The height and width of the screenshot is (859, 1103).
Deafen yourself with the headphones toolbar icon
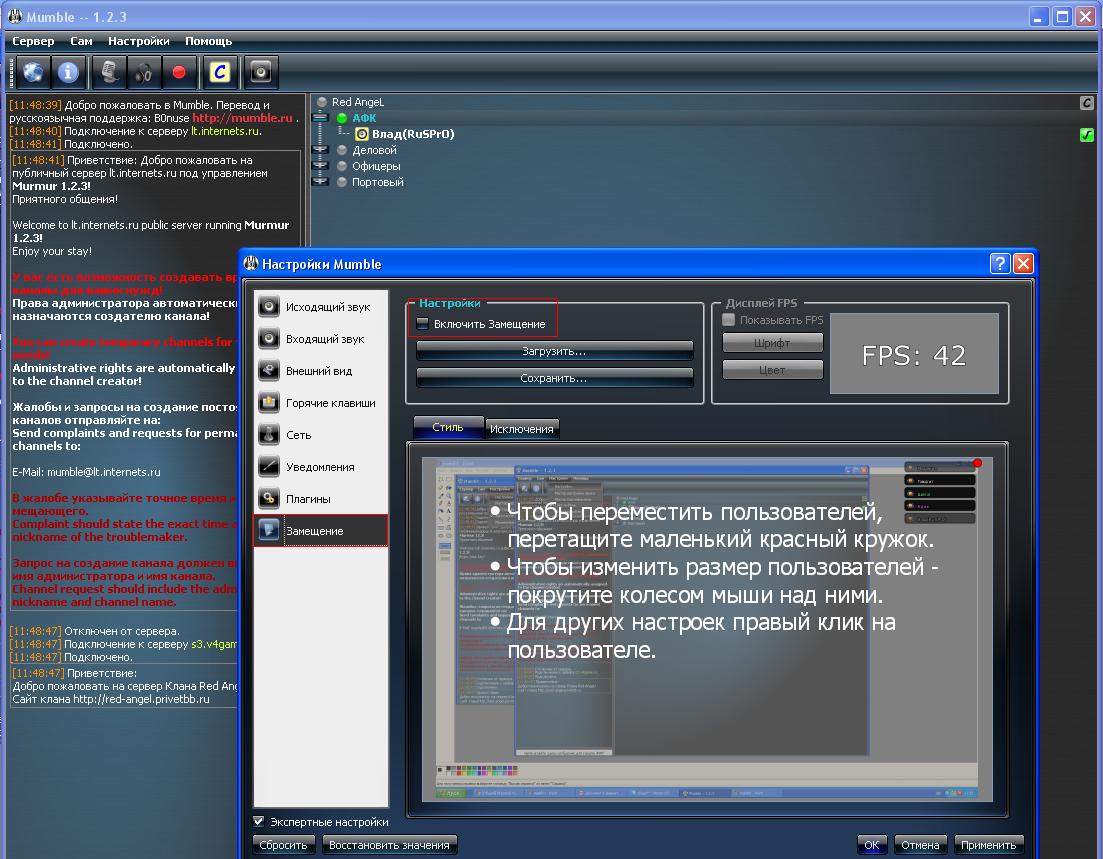click(144, 72)
